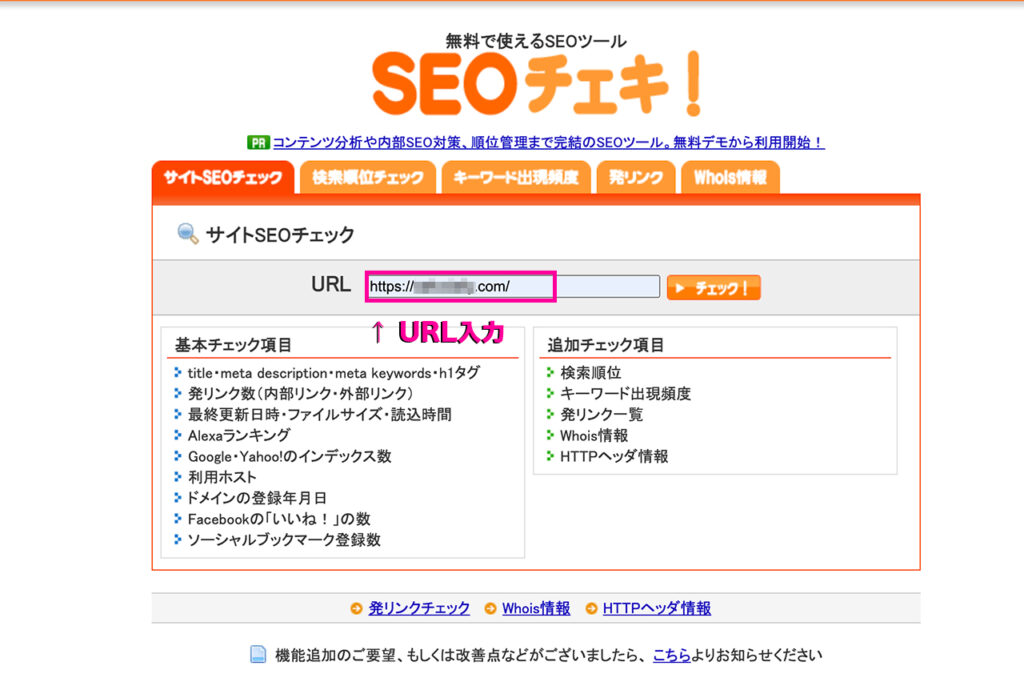Viewport: 1024px width, 686px height.
Task: Open the 発リンクチェック footer link
Action: [x=419, y=608]
